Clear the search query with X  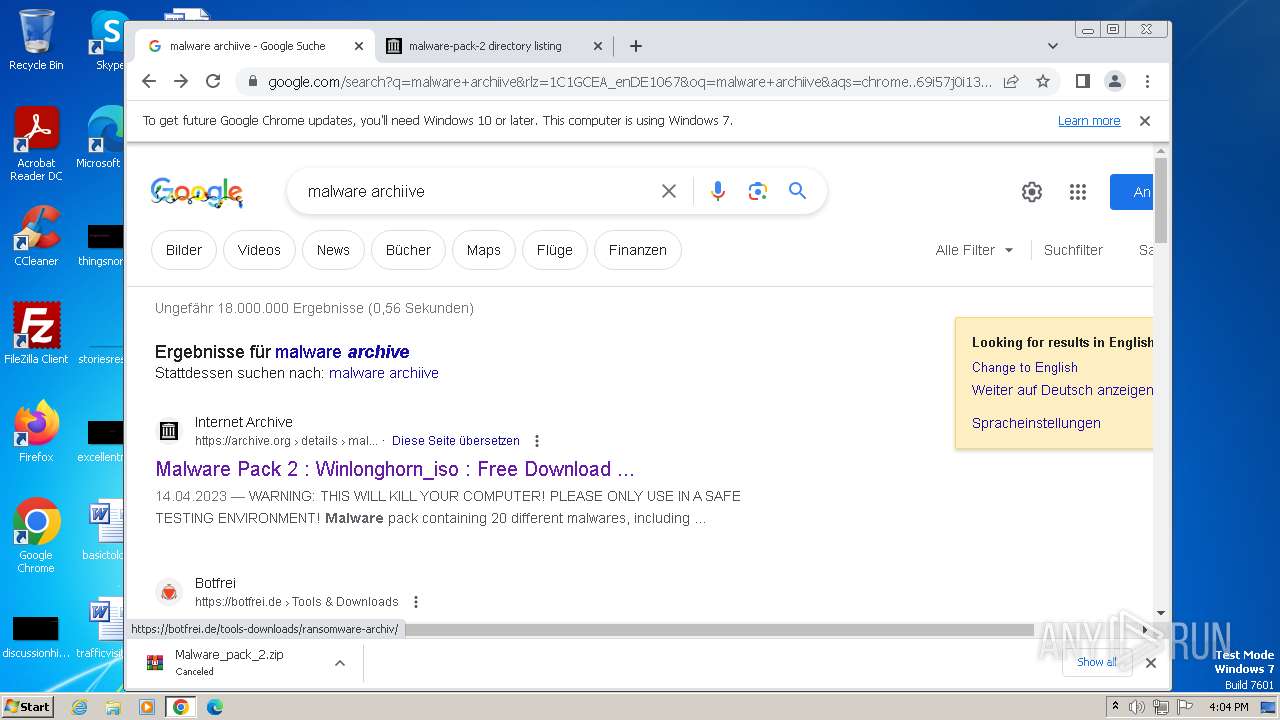669,191
